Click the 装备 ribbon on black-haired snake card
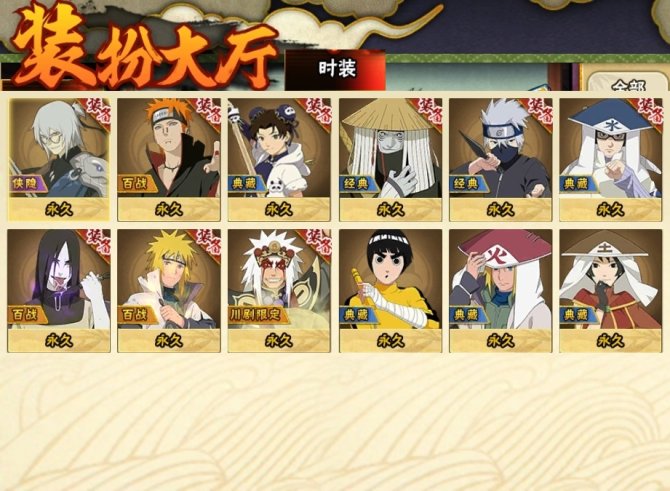This screenshot has height=491, width=670. [x=98, y=244]
